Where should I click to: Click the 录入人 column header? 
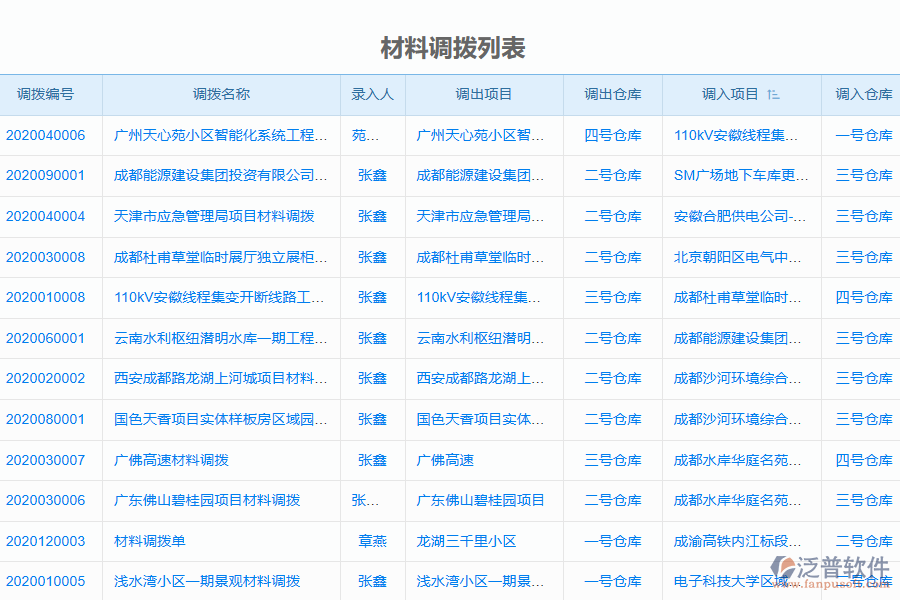pyautogui.click(x=371, y=94)
